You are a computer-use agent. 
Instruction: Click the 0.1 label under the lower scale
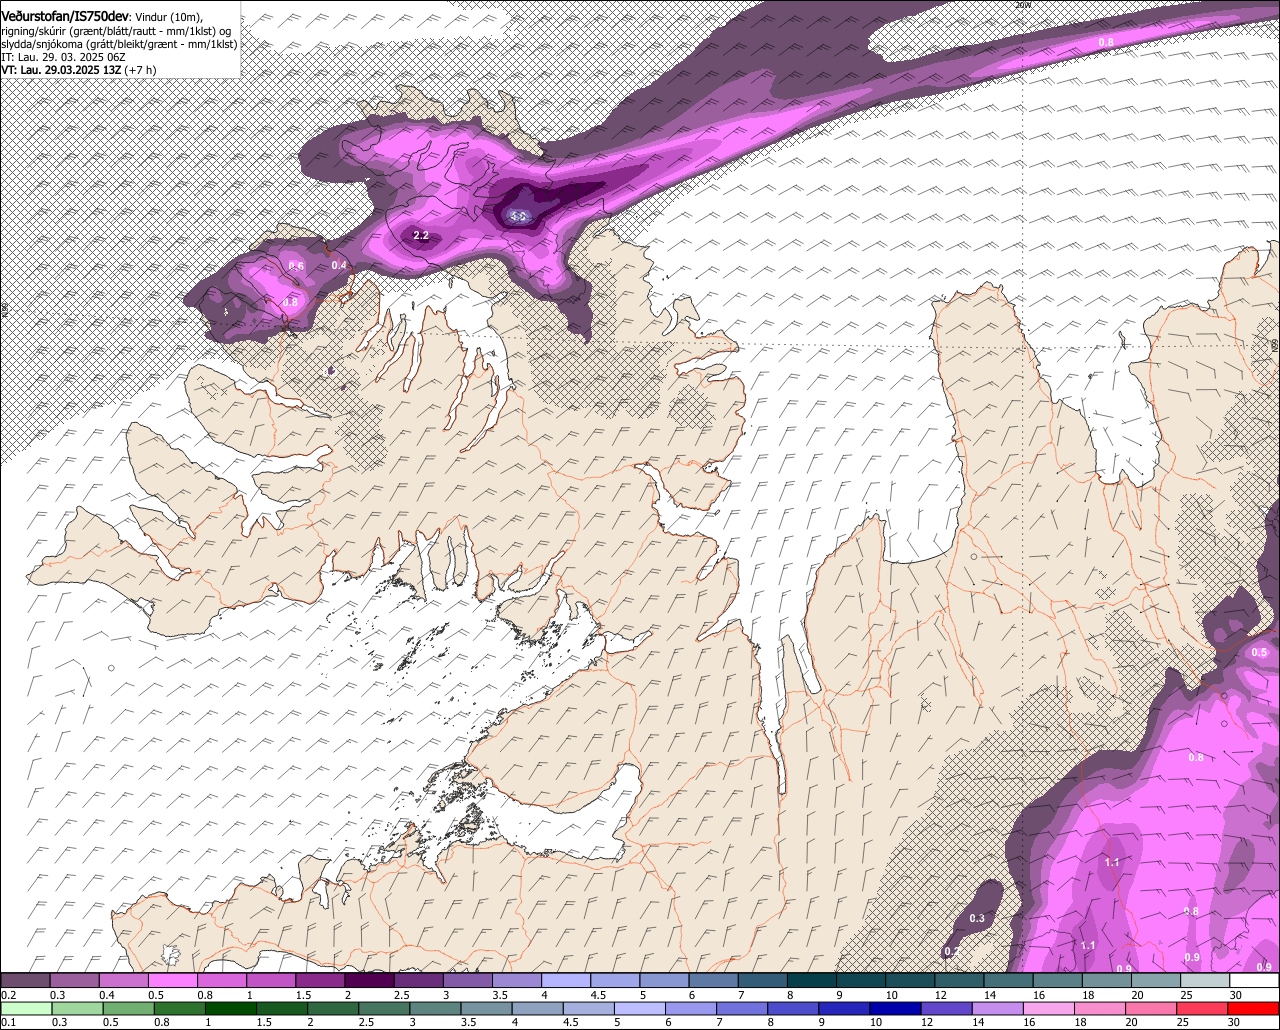click(x=8, y=1022)
